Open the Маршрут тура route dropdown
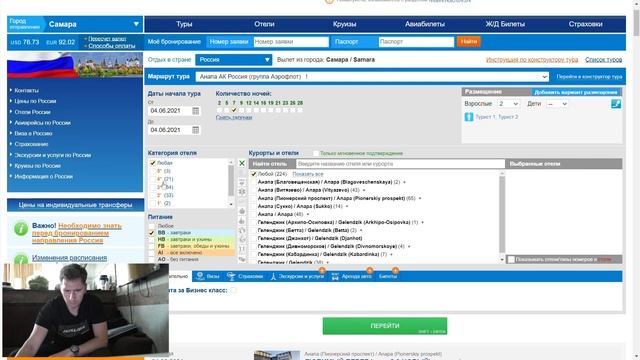This screenshot has width=640, height=360. click(x=372, y=77)
